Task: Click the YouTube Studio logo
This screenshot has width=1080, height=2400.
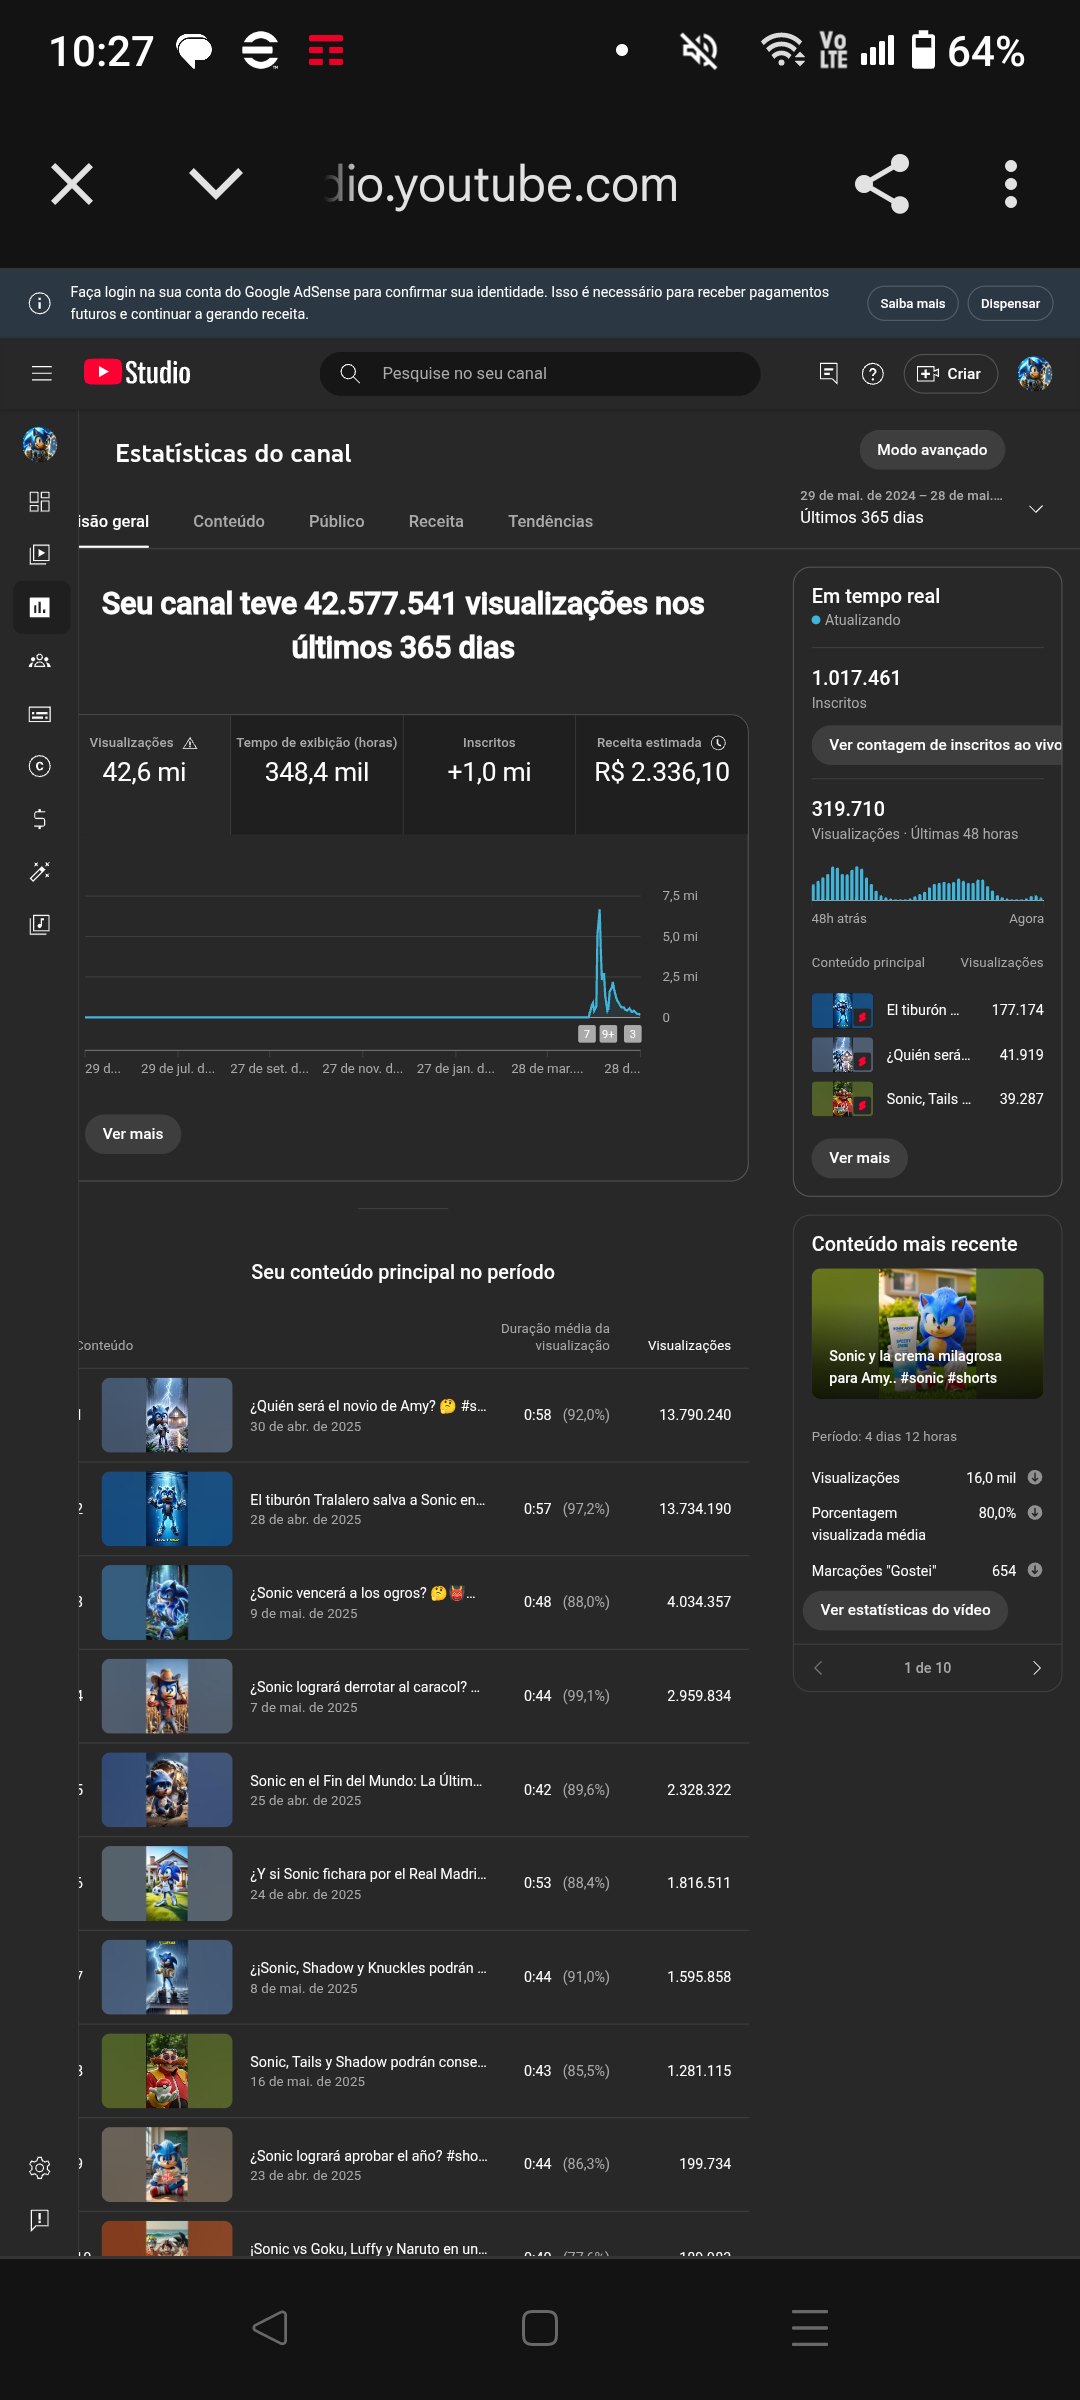Action: click(x=137, y=373)
